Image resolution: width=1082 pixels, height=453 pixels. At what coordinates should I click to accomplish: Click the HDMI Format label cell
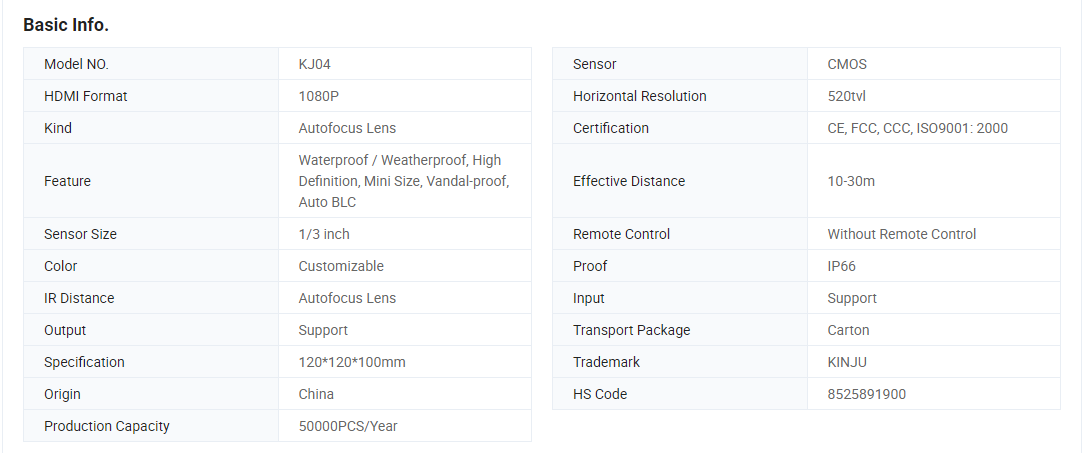(x=151, y=96)
